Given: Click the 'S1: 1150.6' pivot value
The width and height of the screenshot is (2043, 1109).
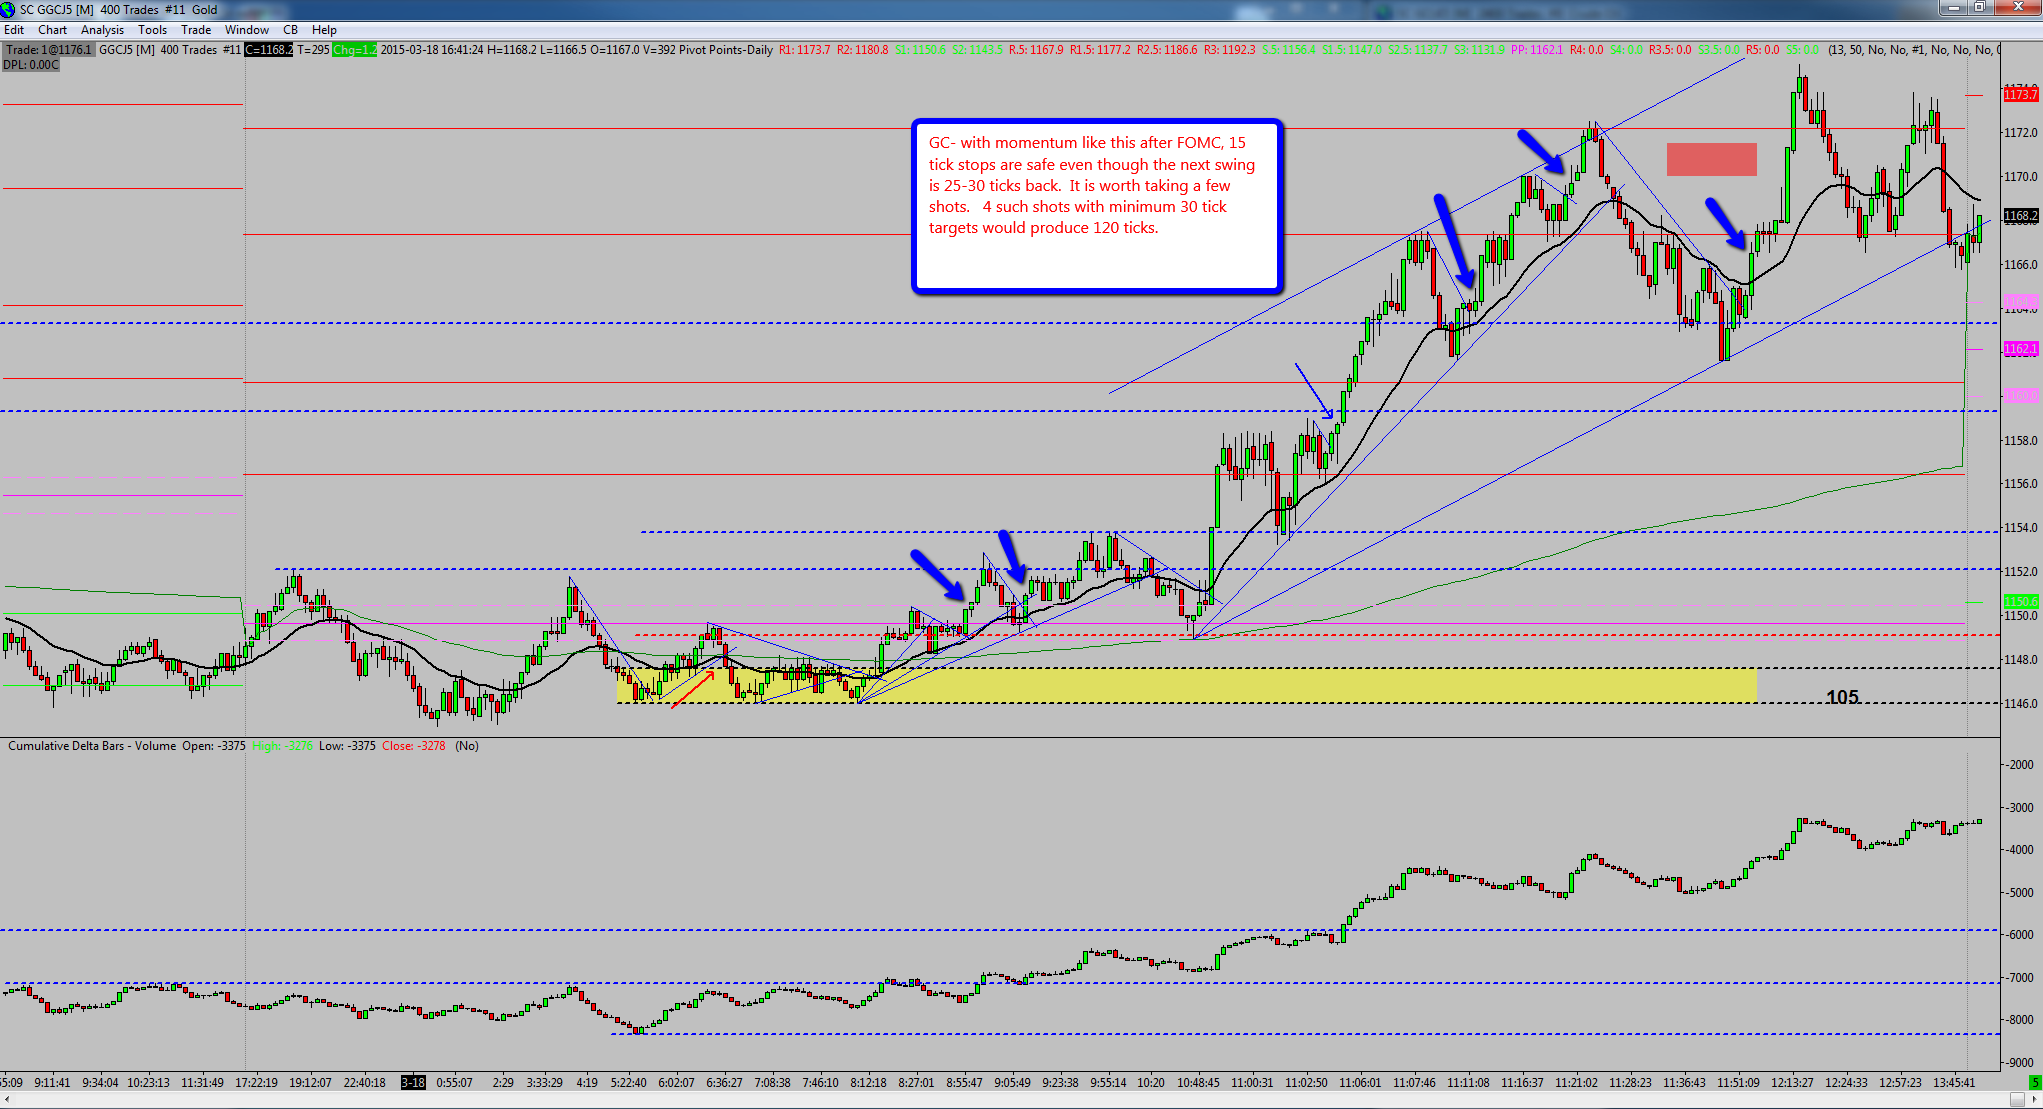Looking at the screenshot, I should coord(920,50).
